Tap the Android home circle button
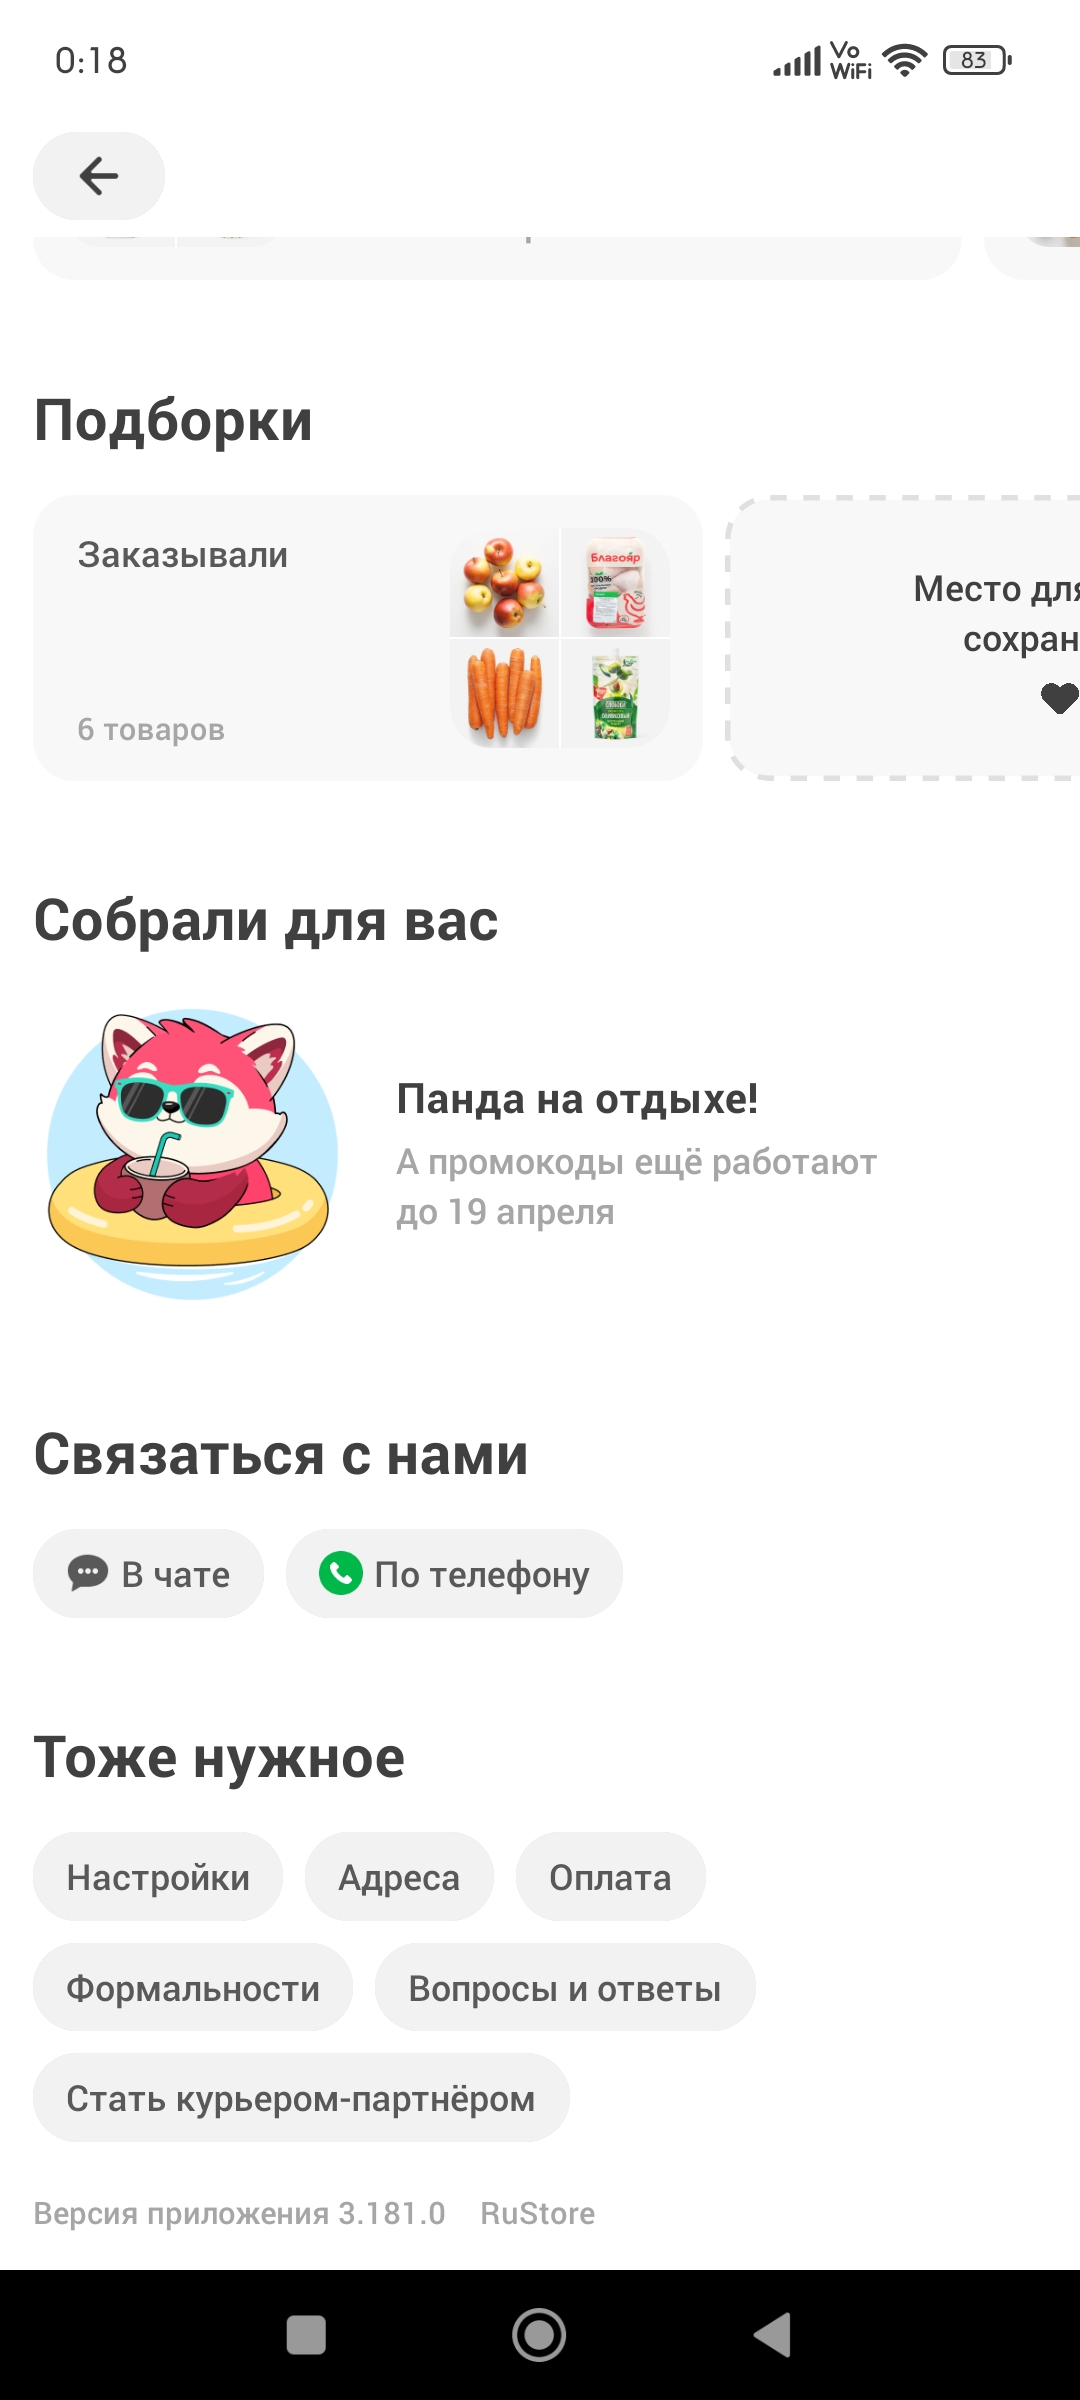Image resolution: width=1080 pixels, height=2400 pixels. tap(539, 2335)
